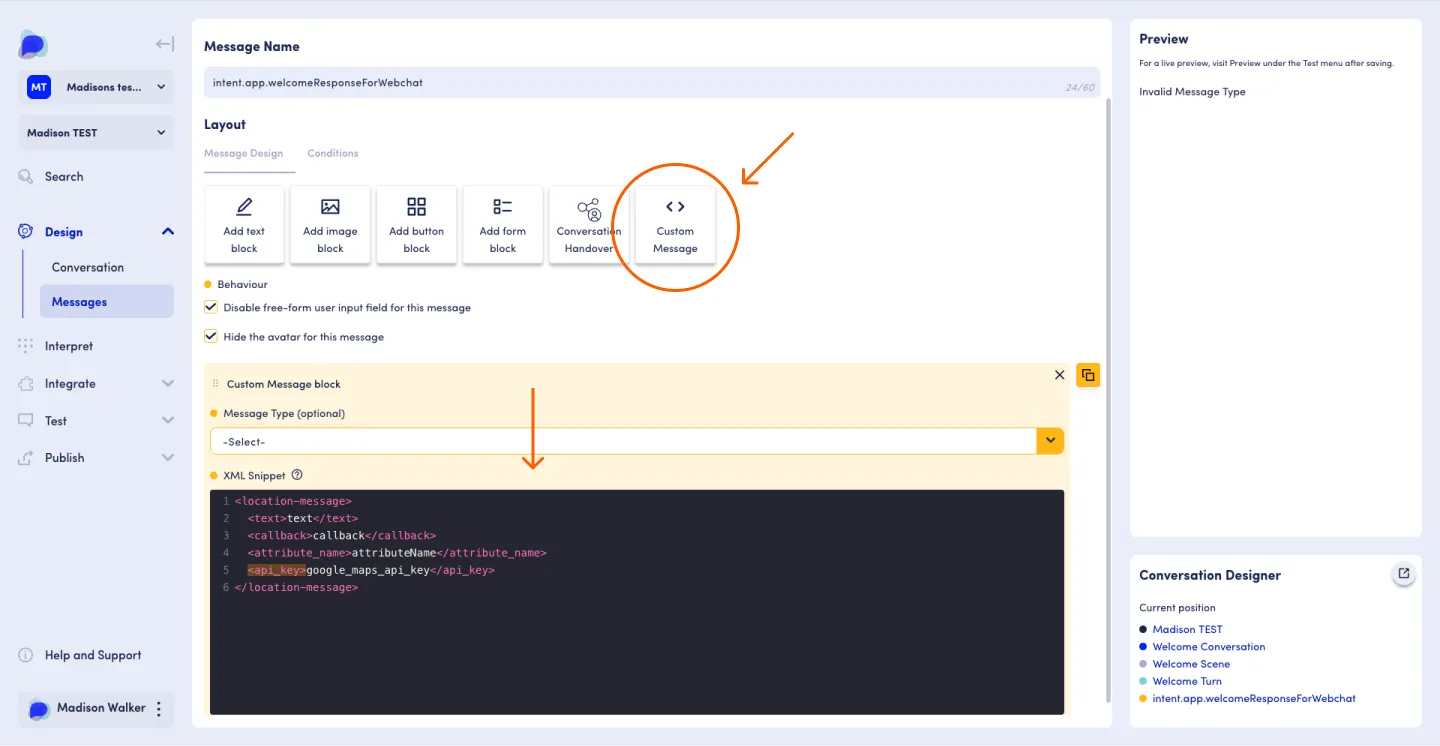Open the Welcome Turn link

(x=1187, y=681)
